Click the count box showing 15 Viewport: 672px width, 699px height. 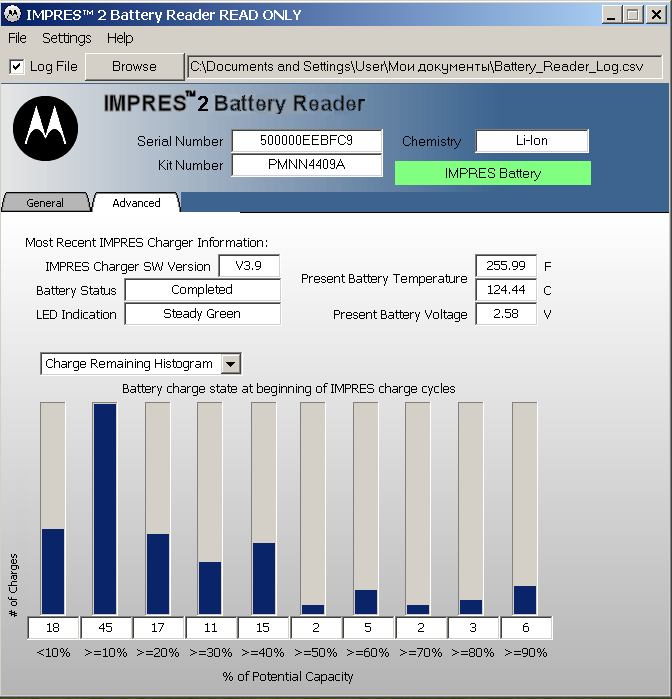pyautogui.click(x=264, y=628)
